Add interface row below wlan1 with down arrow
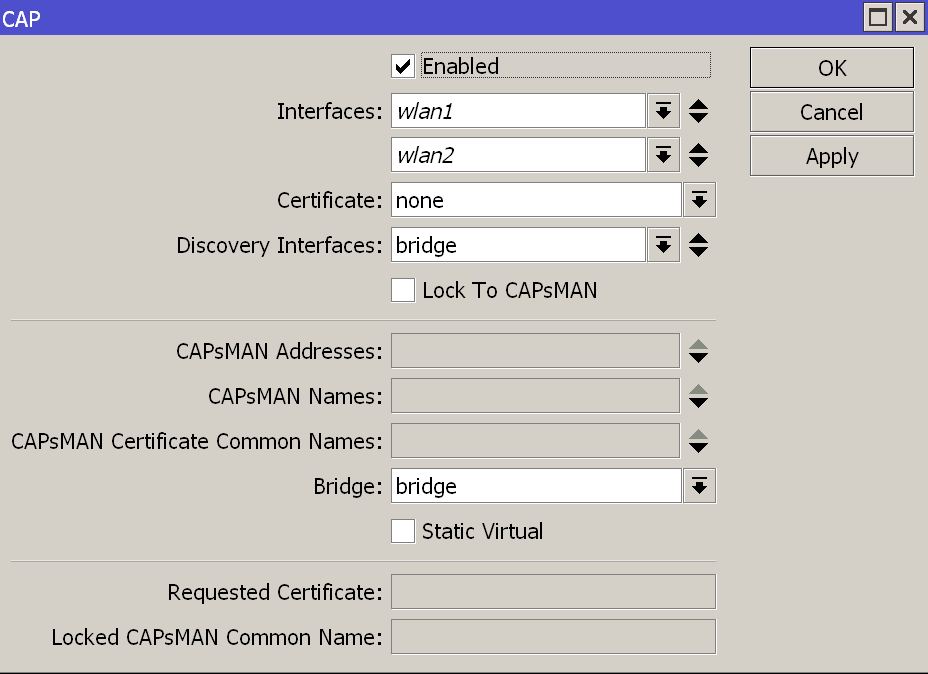 coord(698,118)
